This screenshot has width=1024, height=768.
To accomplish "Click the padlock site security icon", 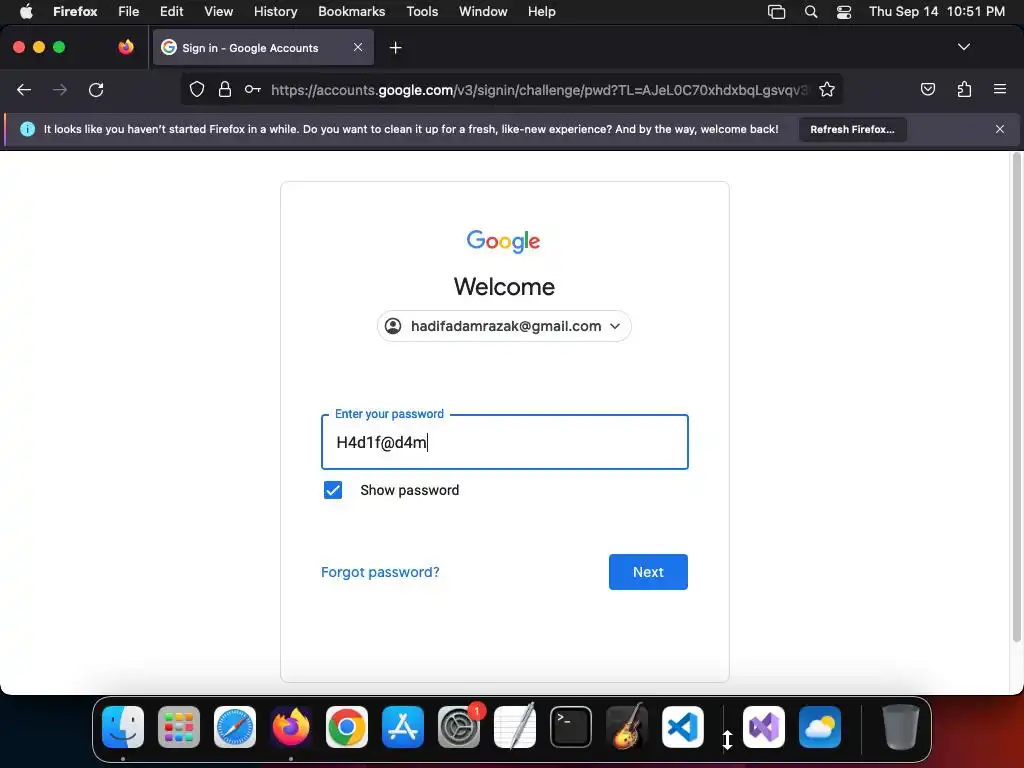I will point(225,89).
